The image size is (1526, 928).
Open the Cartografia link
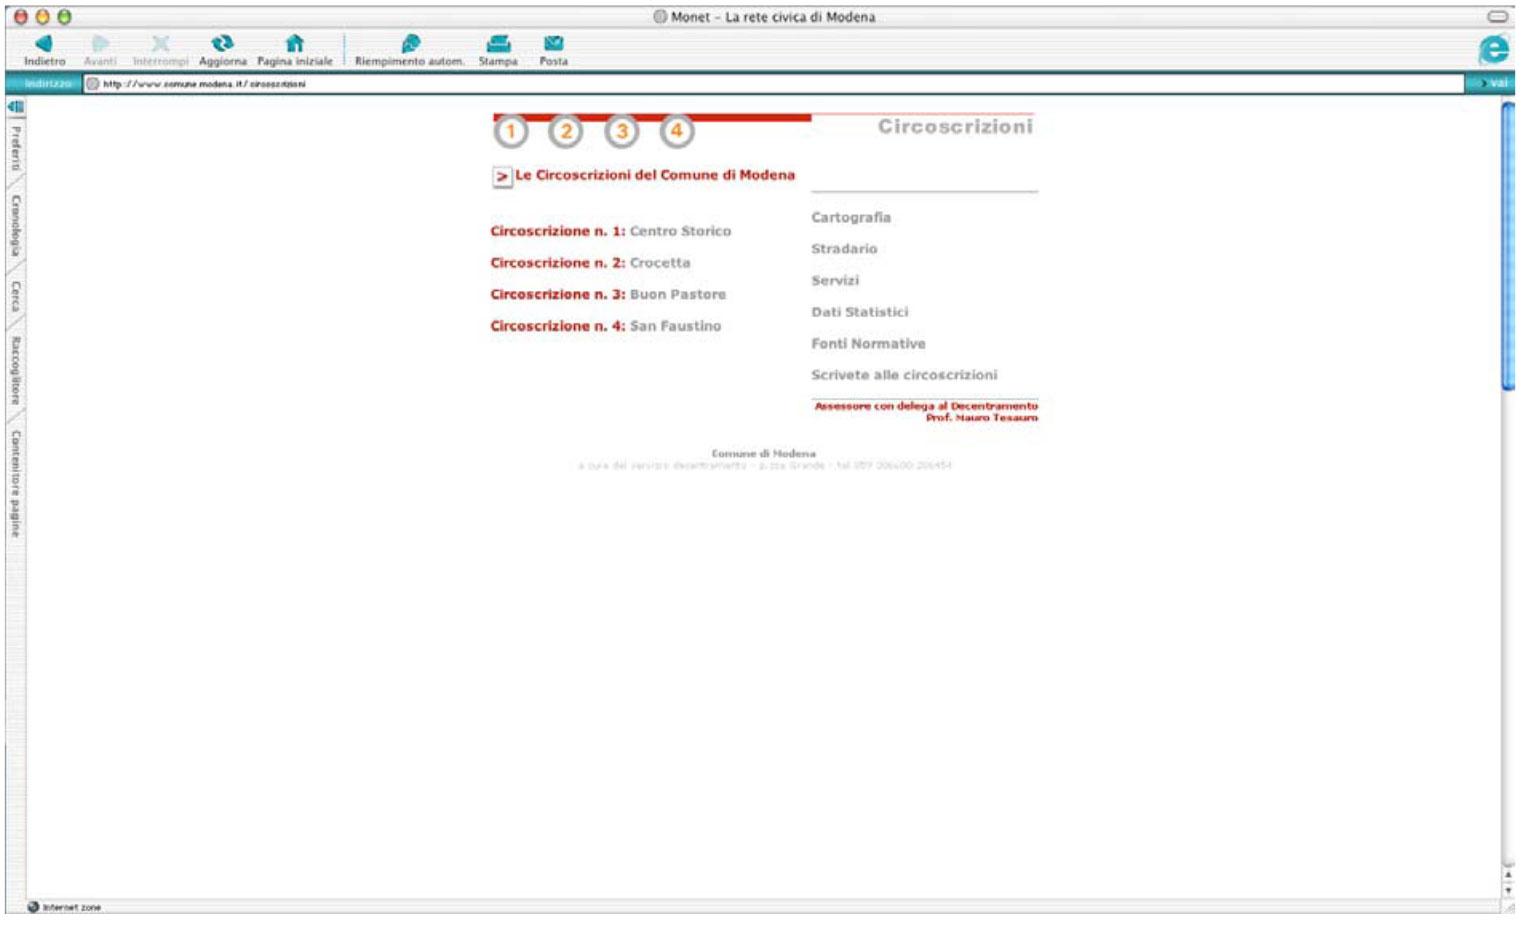[x=850, y=217]
